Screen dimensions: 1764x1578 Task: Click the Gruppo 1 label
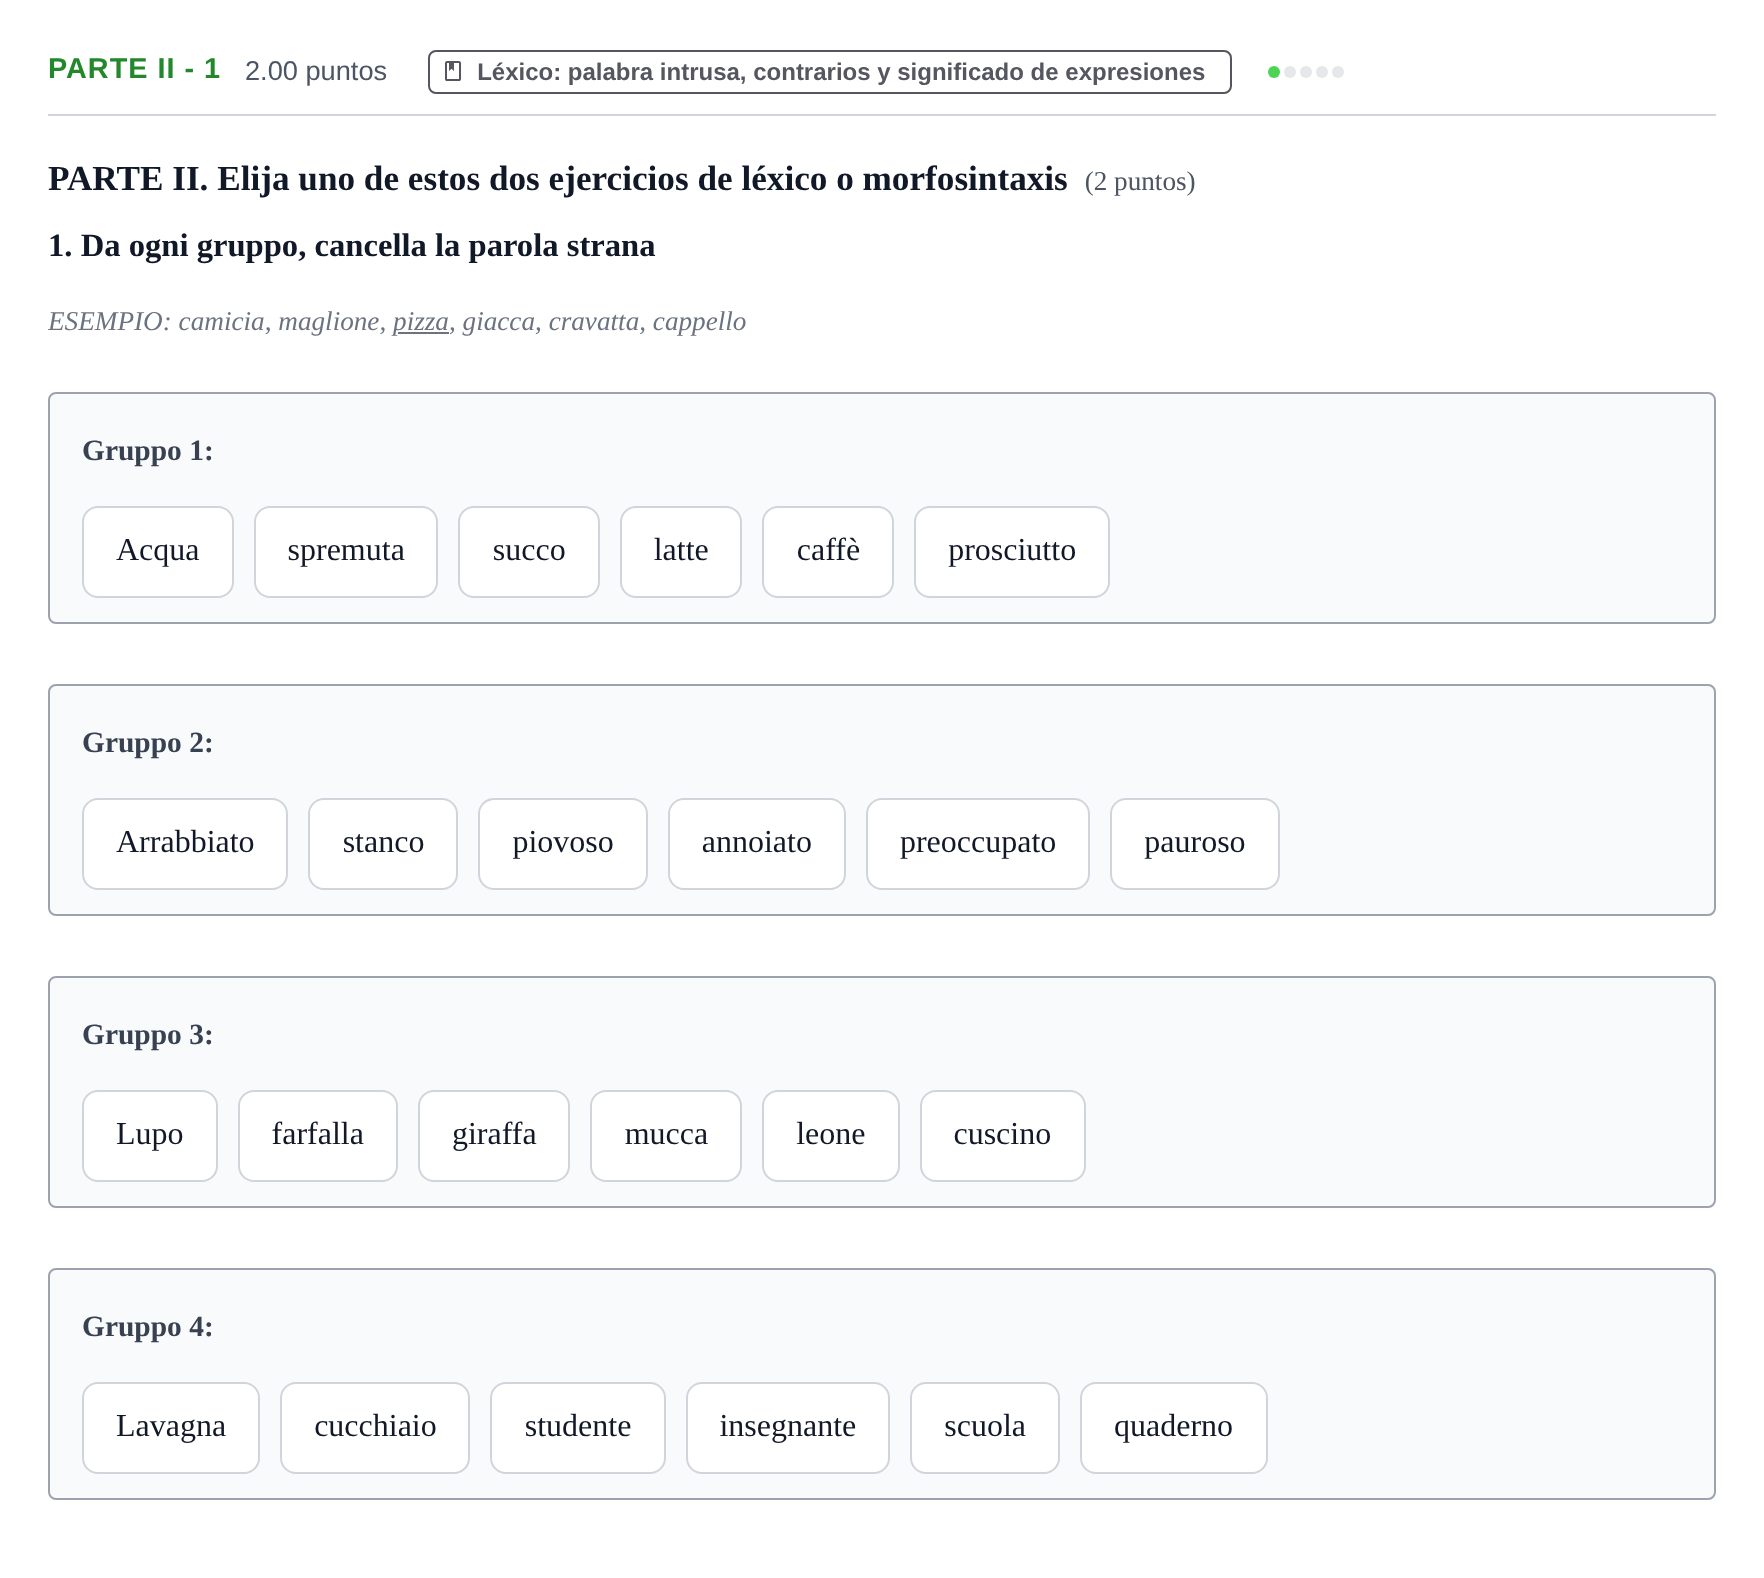[148, 451]
